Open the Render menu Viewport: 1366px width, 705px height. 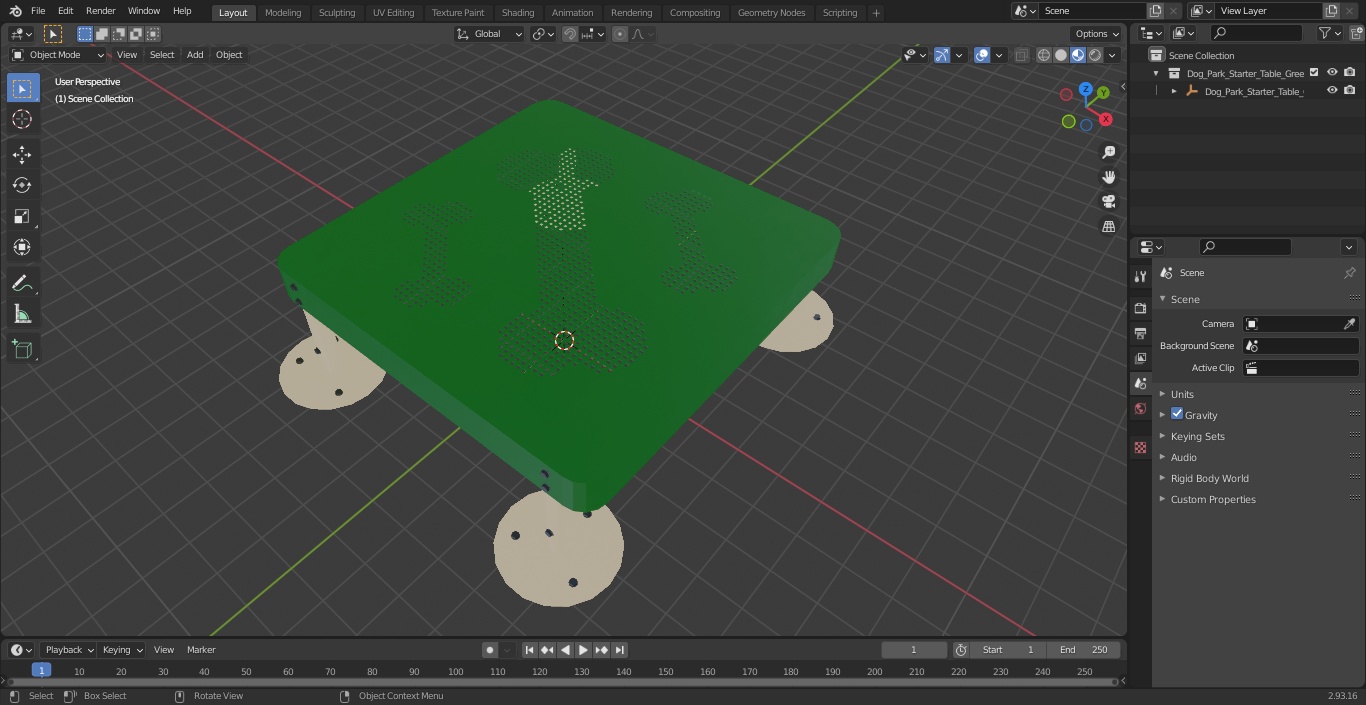100,11
